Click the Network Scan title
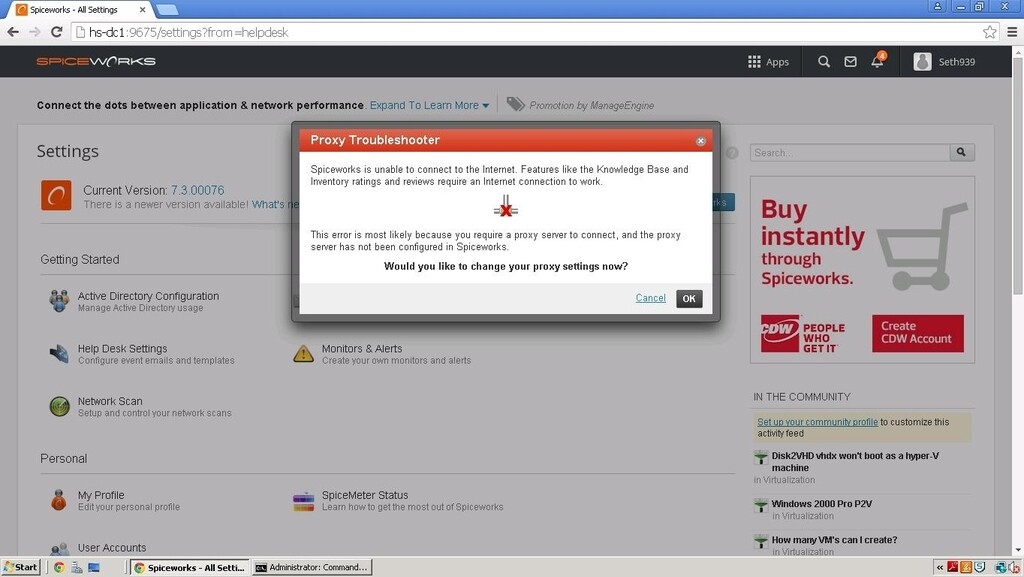This screenshot has height=577, width=1024. [110, 401]
